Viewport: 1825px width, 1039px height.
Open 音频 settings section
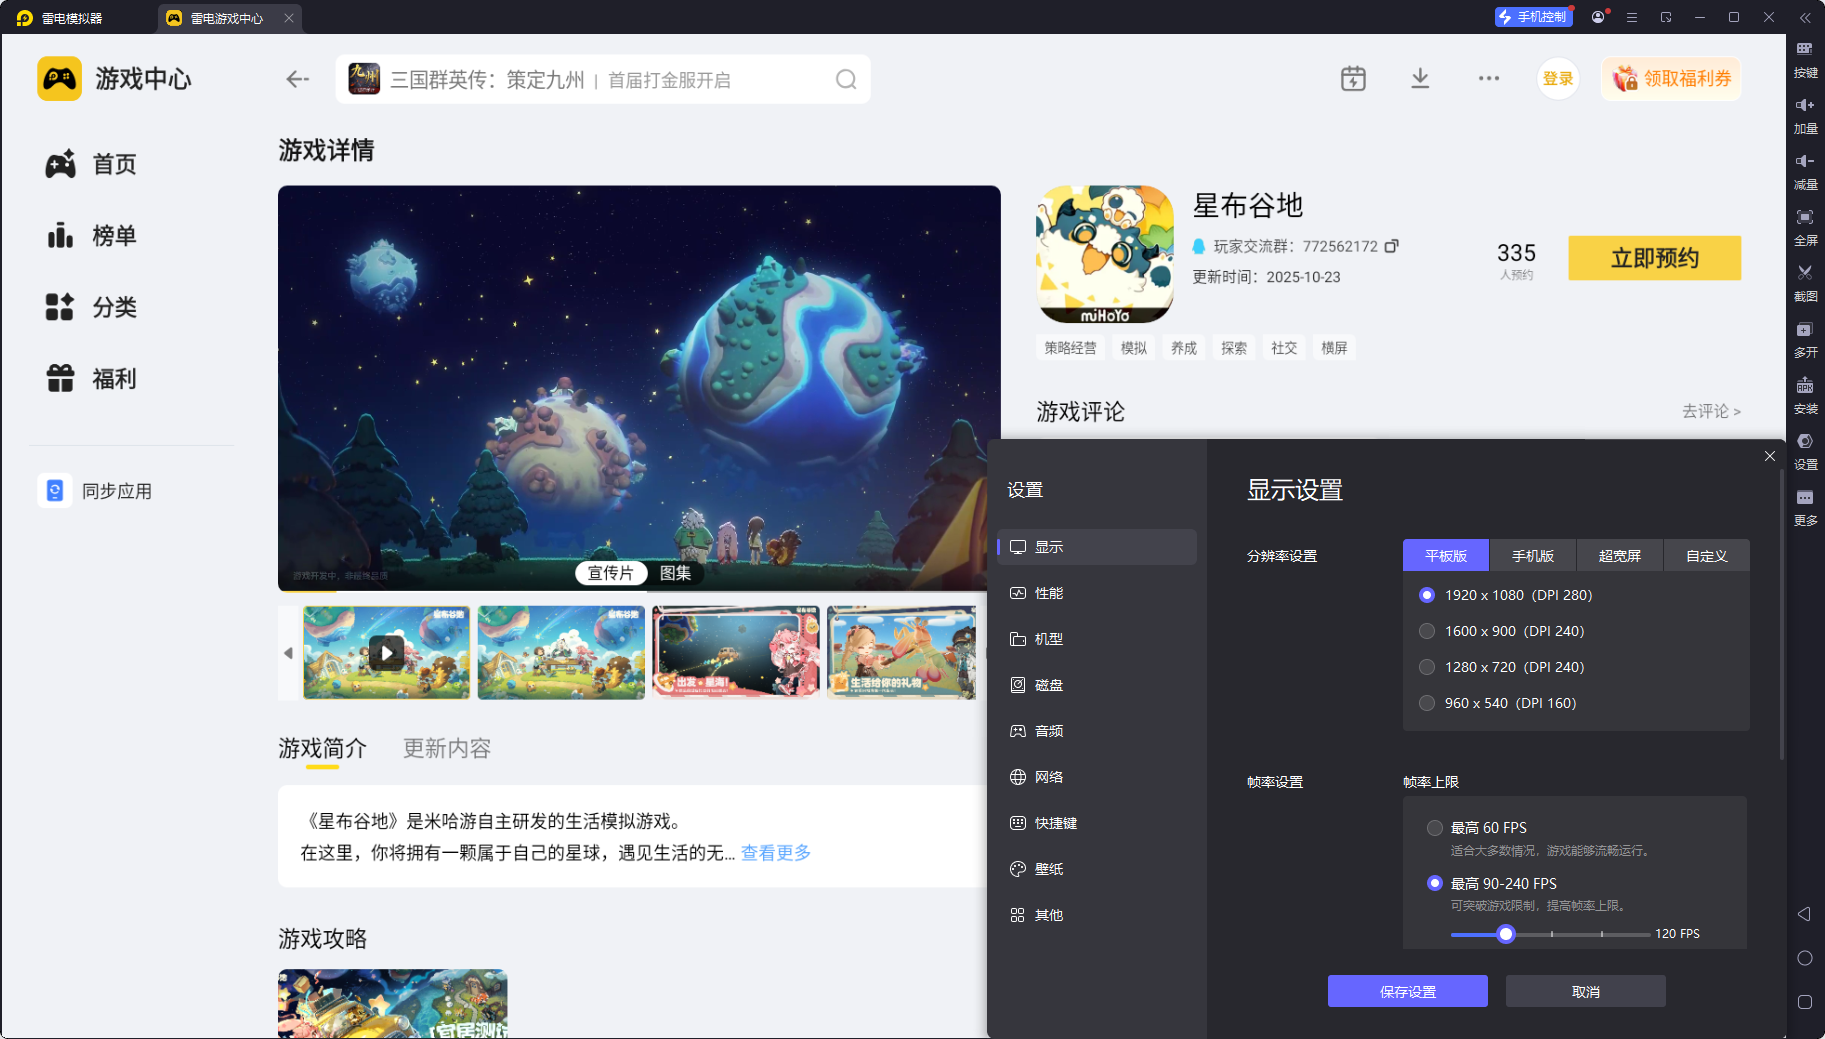pyautogui.click(x=1097, y=731)
